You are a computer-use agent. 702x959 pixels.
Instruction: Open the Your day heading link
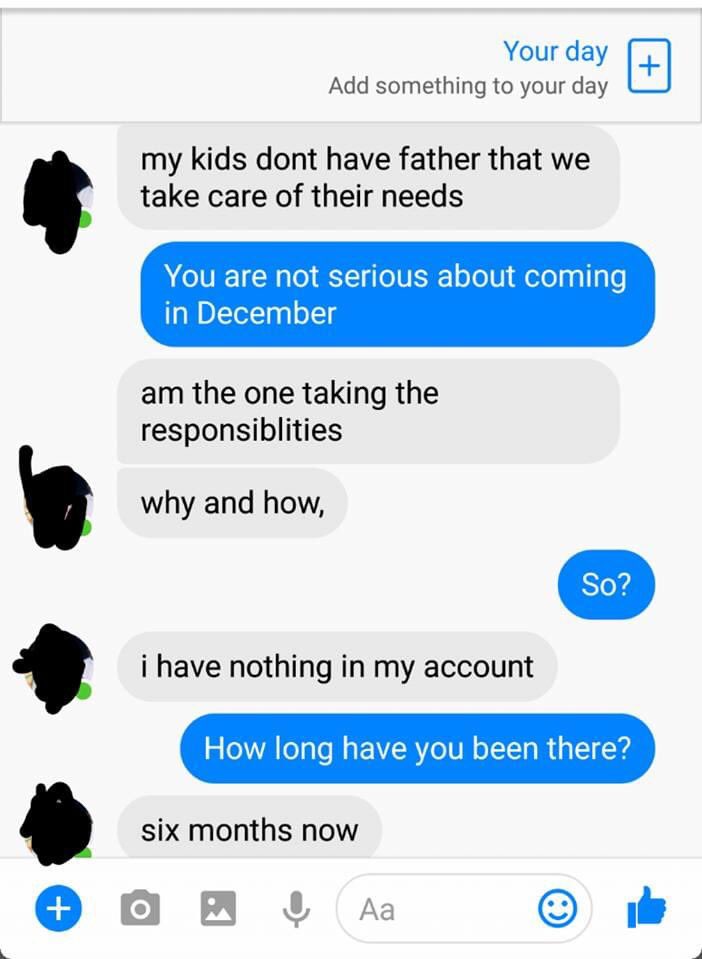coord(555,51)
